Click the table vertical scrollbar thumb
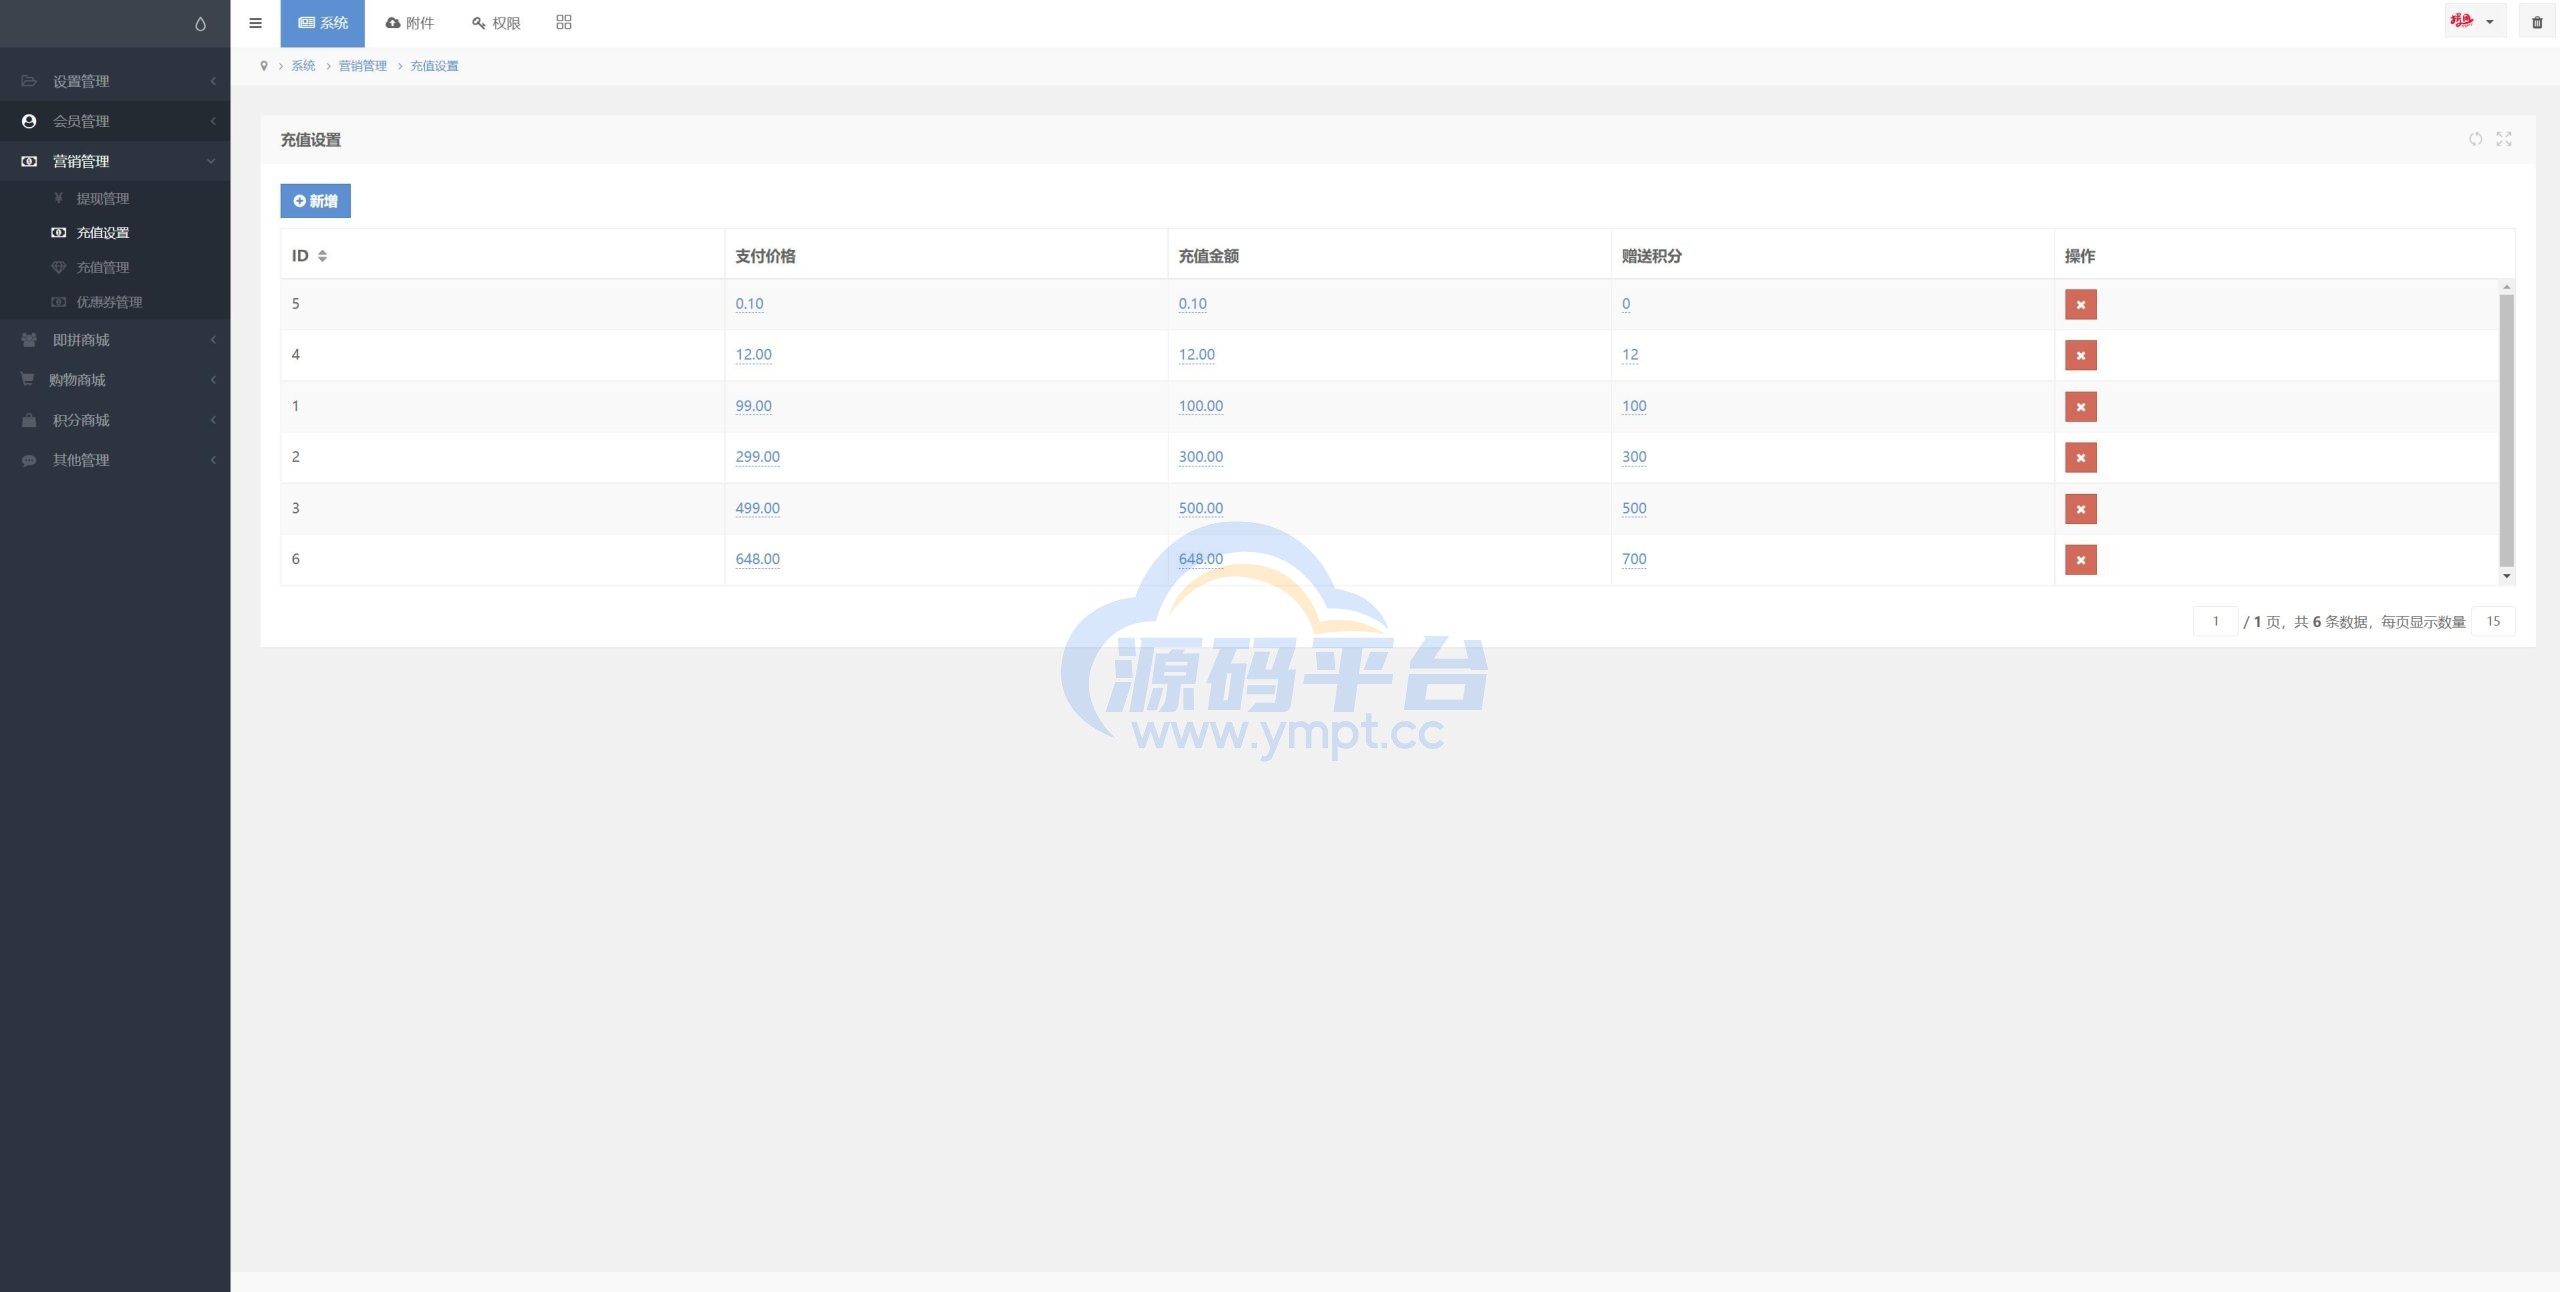 2506,430
